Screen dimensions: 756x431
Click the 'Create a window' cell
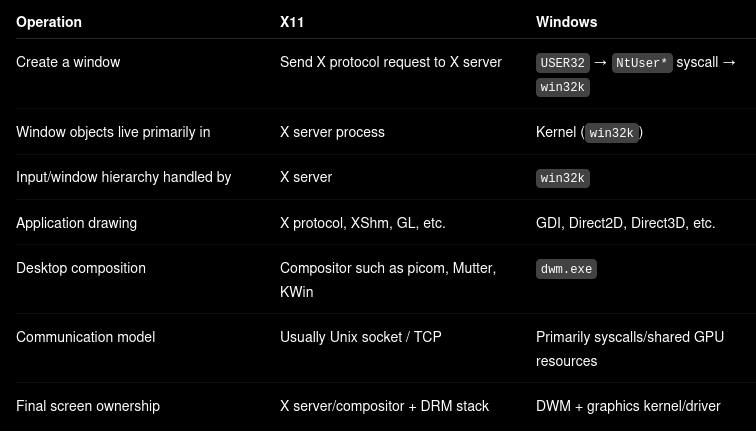[68, 62]
